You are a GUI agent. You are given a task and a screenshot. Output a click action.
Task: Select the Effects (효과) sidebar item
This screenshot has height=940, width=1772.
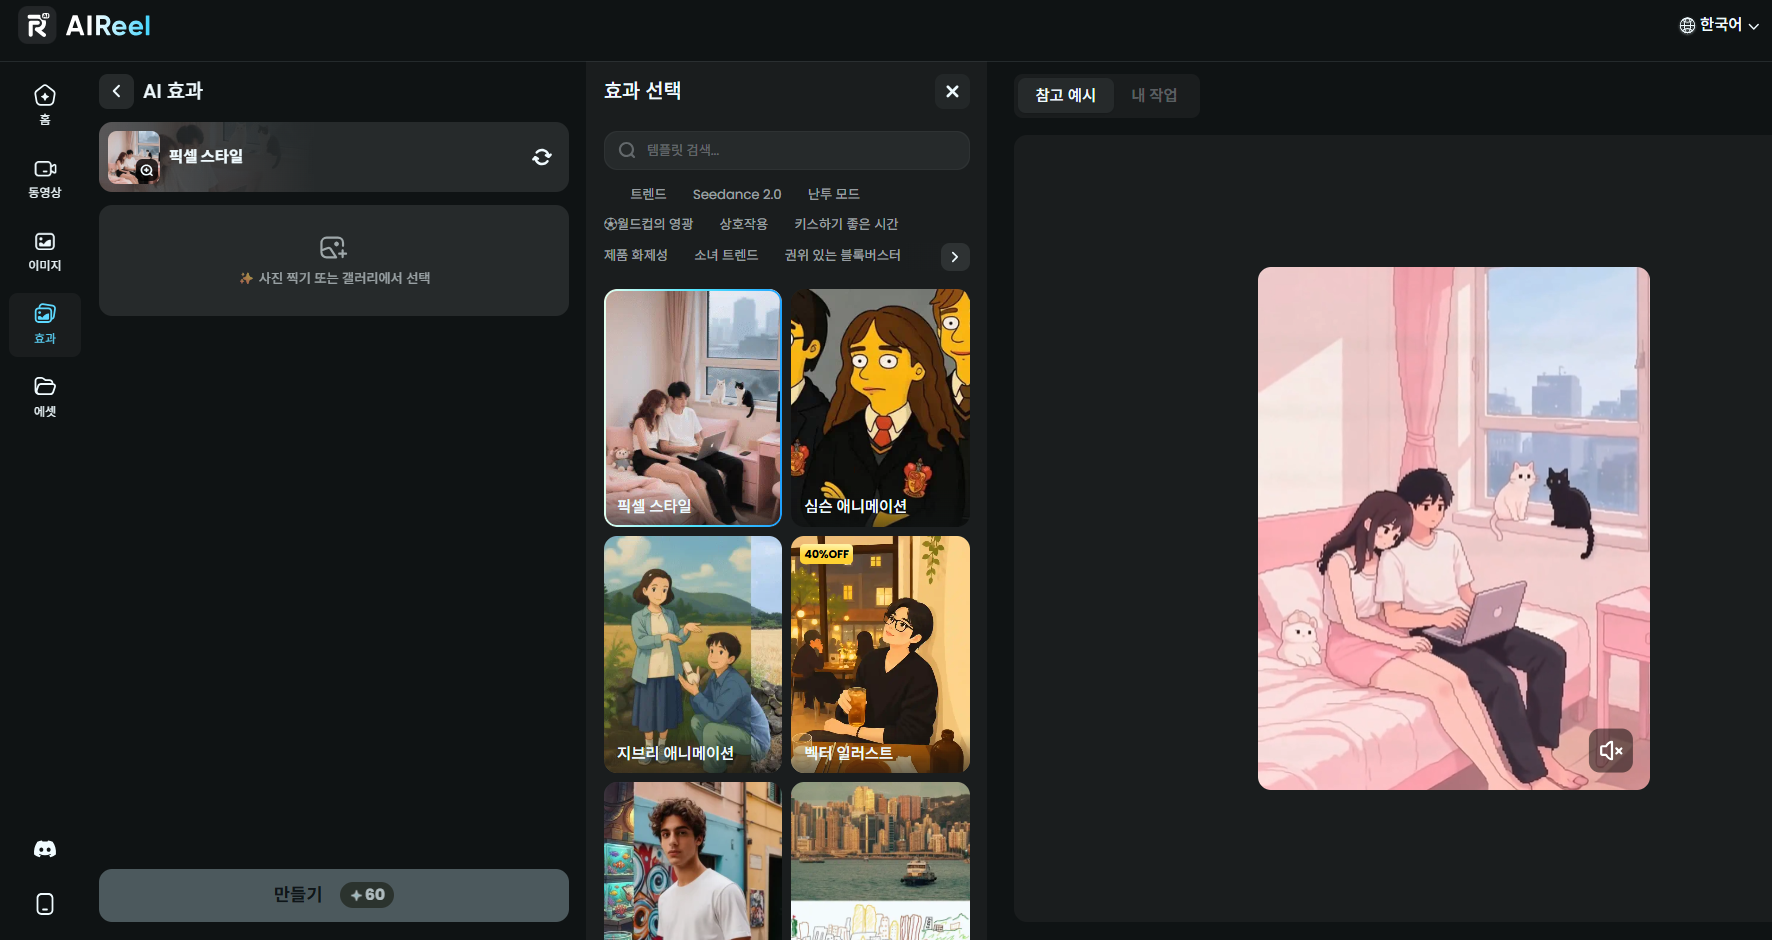pyautogui.click(x=45, y=324)
